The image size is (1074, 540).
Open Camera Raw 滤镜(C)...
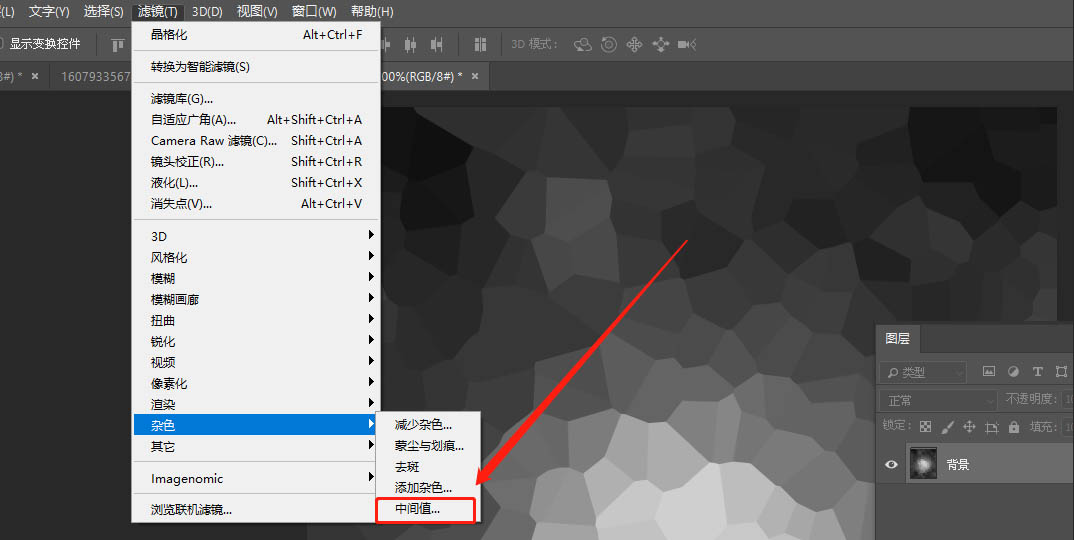[255, 140]
